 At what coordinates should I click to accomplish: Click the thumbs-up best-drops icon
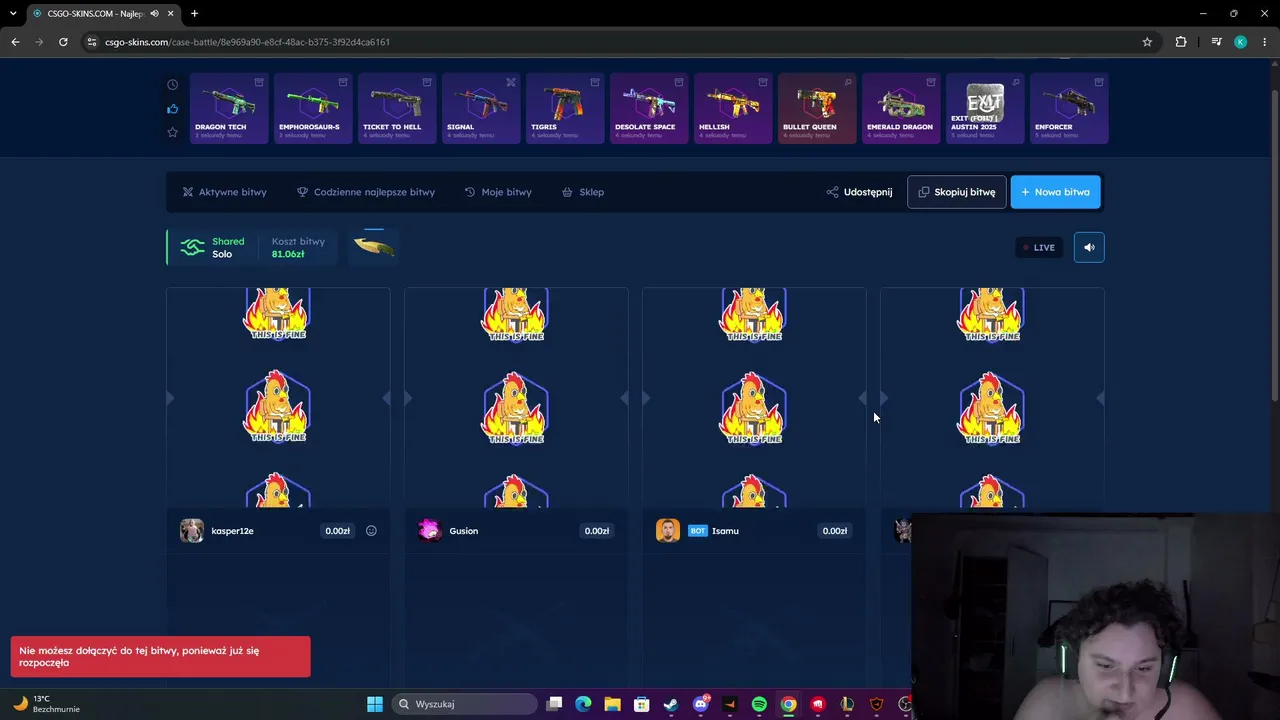click(173, 109)
